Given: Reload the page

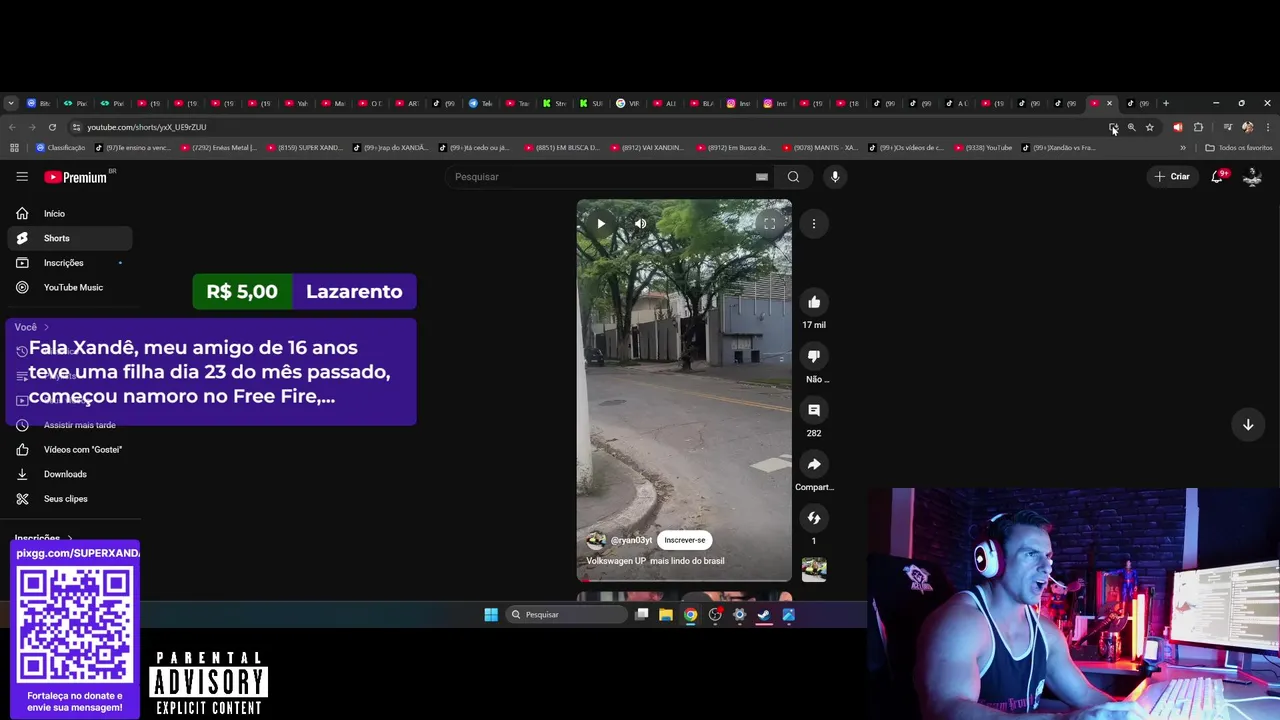Looking at the screenshot, I should pyautogui.click(x=52, y=127).
